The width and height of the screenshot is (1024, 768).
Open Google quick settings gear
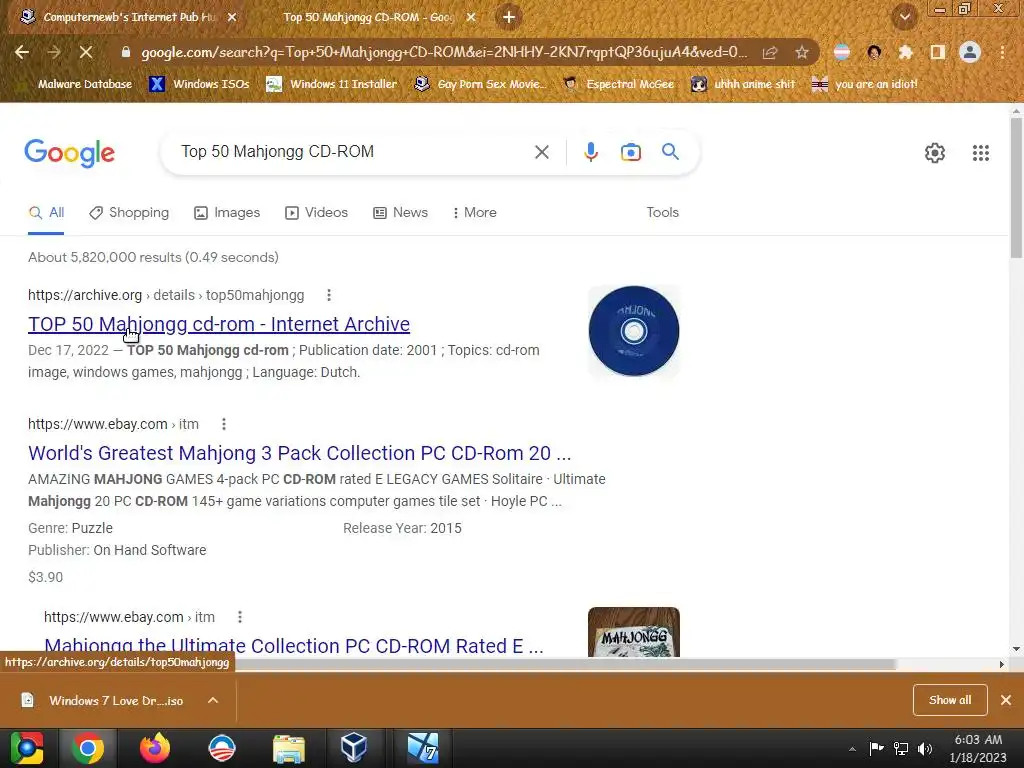pos(935,153)
